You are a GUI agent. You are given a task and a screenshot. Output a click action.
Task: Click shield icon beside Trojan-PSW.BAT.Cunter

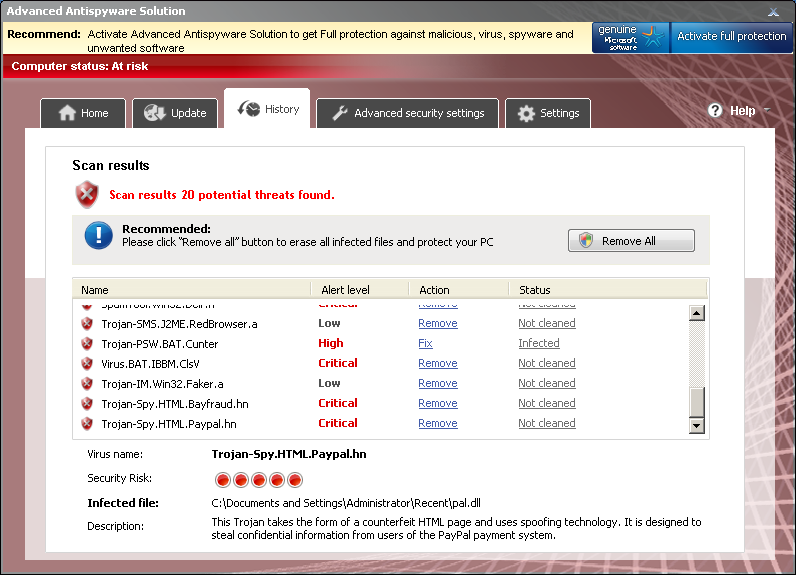87,344
